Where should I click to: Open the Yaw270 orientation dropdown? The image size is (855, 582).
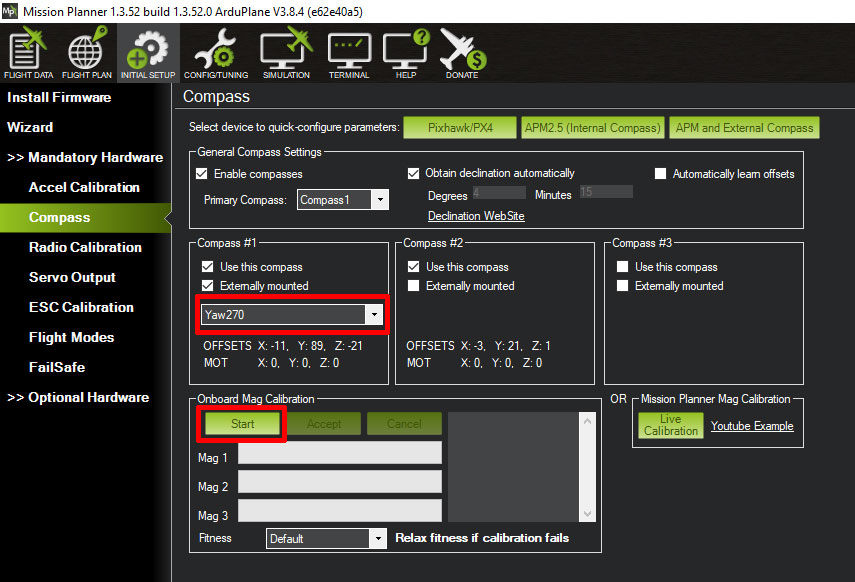374,315
